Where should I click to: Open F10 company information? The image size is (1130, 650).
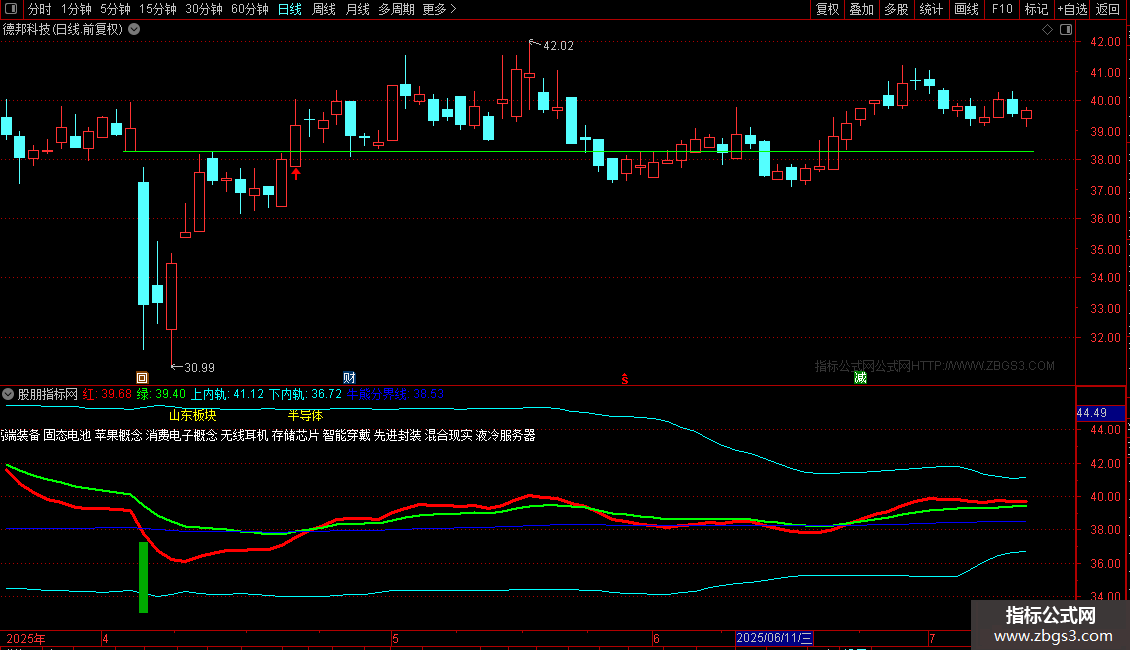(x=1002, y=9)
